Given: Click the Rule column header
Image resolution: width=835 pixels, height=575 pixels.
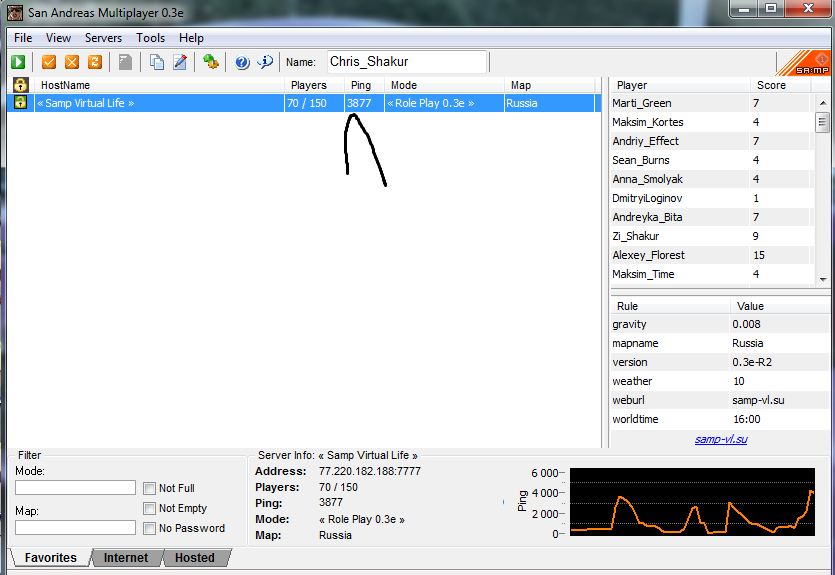Looking at the screenshot, I should 670,306.
